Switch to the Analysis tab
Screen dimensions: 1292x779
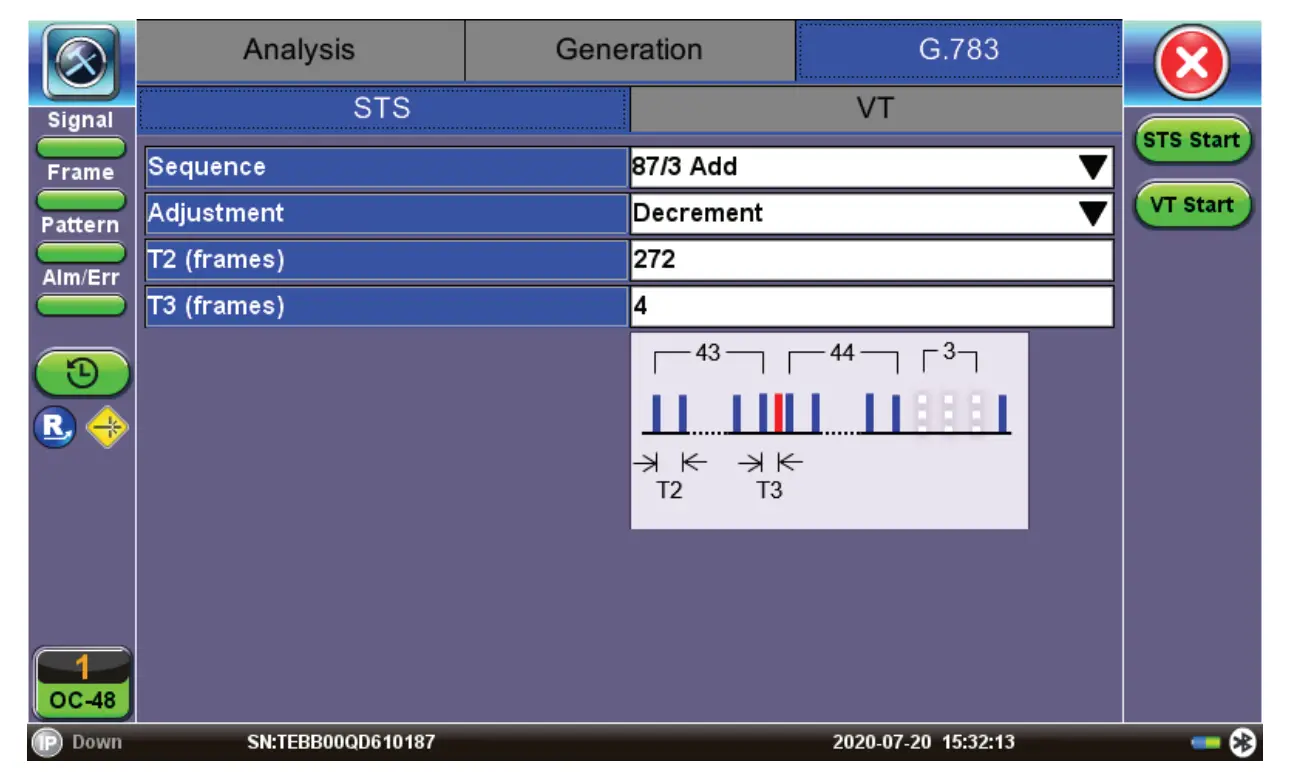click(300, 50)
